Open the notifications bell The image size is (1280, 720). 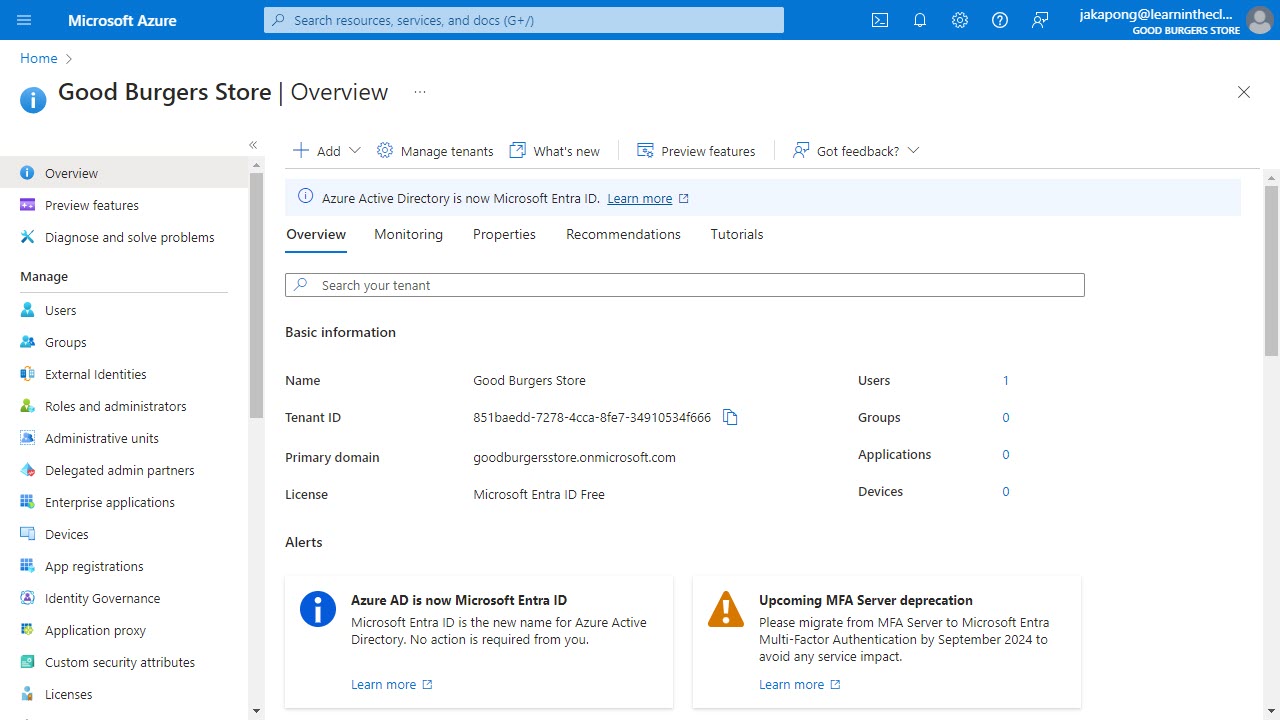point(920,20)
